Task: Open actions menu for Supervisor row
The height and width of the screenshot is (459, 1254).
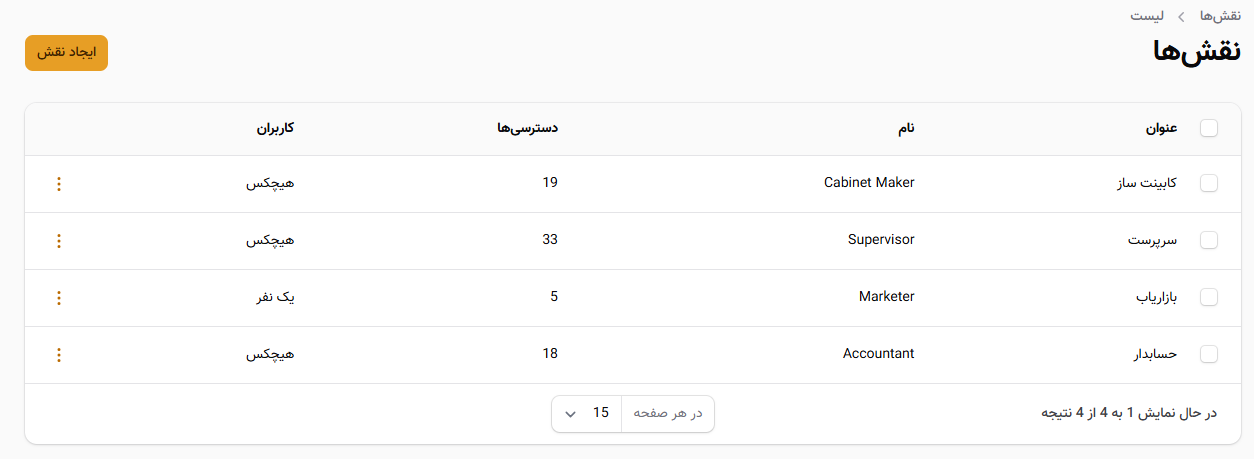Action: click(58, 241)
